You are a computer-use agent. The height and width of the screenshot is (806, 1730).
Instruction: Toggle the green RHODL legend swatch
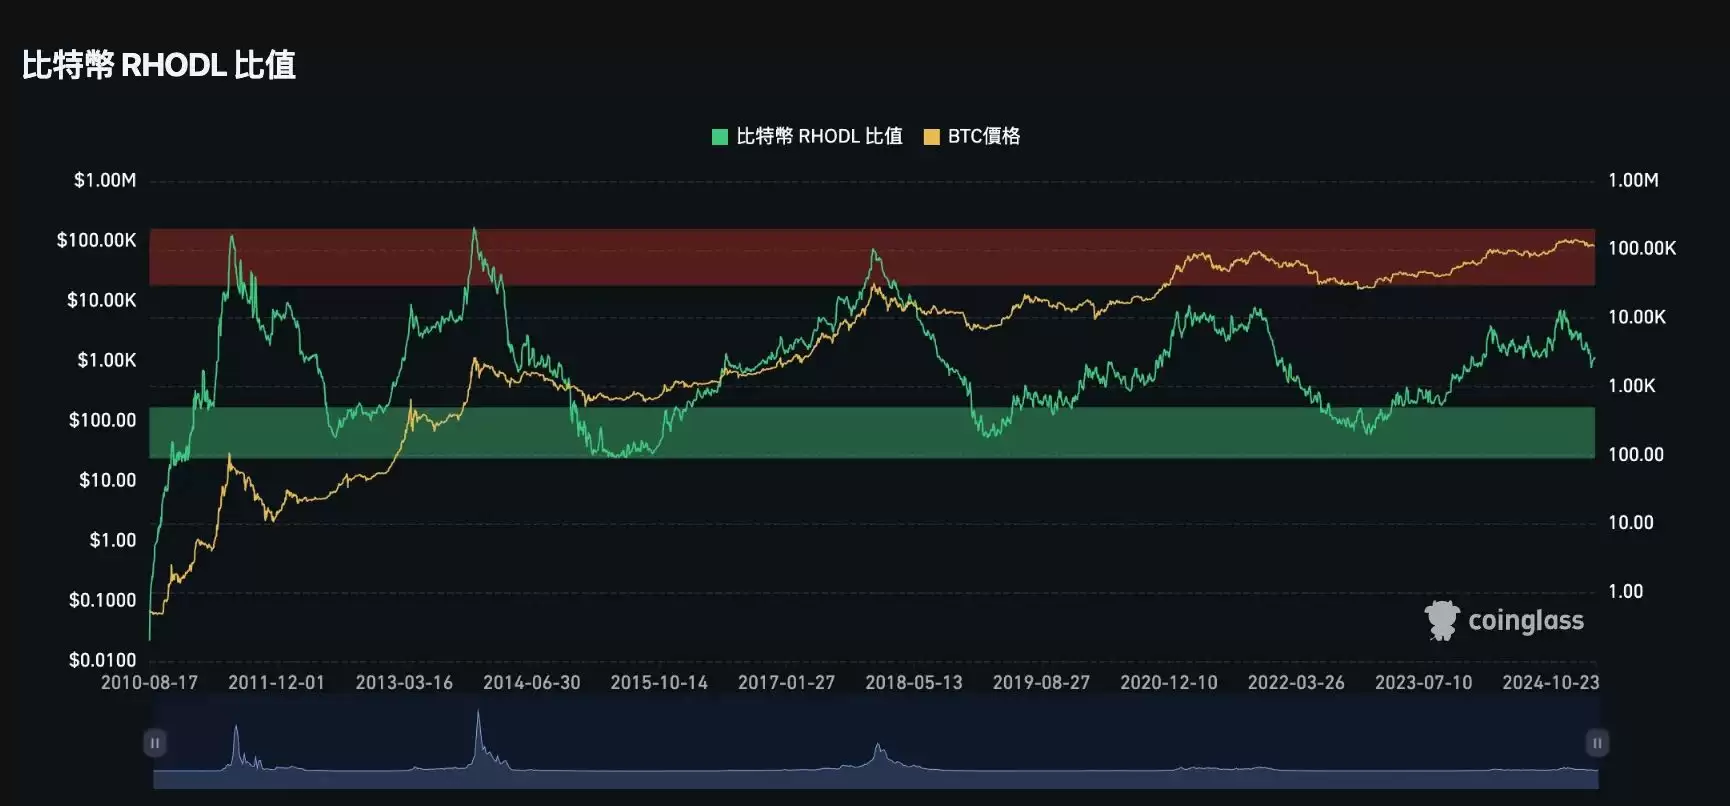click(x=719, y=137)
